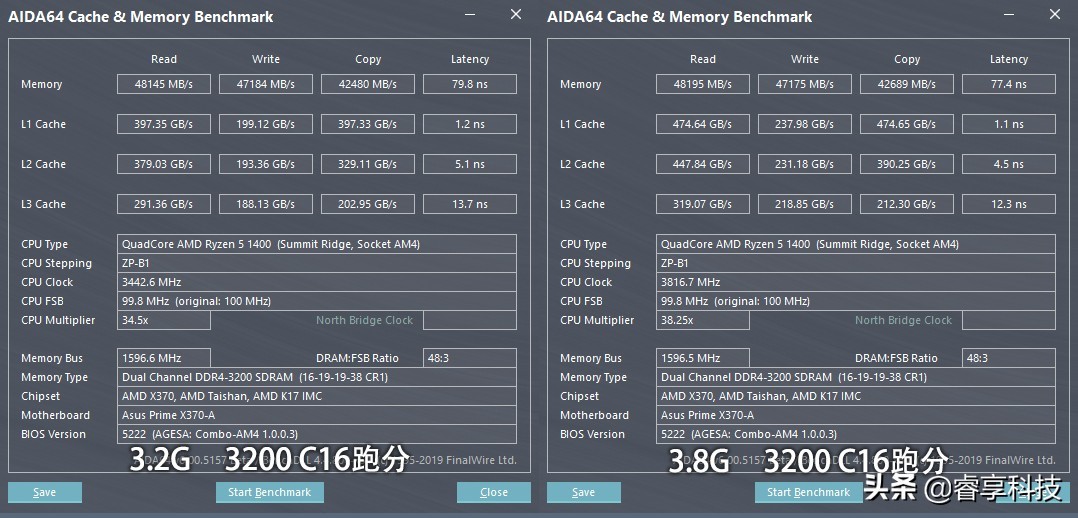
Task: Close the left AIDA64 window via X
Action: tap(515, 15)
